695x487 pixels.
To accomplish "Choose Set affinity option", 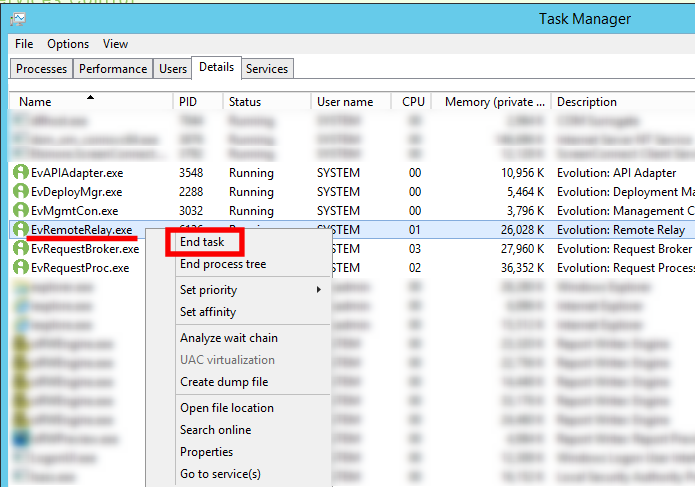I will (x=208, y=312).
